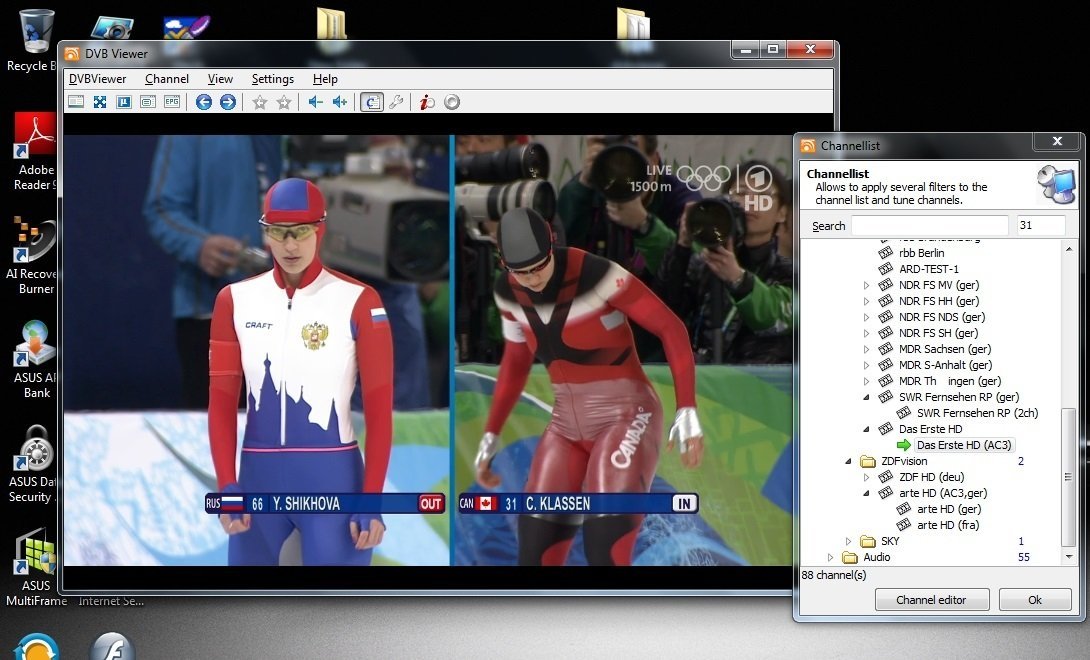Image resolution: width=1090 pixels, height=660 pixels.
Task: Expand the SKY folder in the channel list
Action: 849,541
